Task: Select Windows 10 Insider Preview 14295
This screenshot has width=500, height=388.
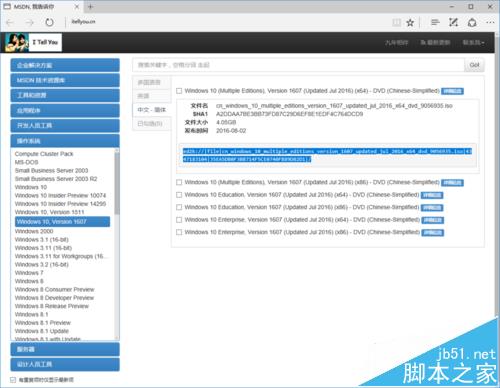Action: (60, 204)
